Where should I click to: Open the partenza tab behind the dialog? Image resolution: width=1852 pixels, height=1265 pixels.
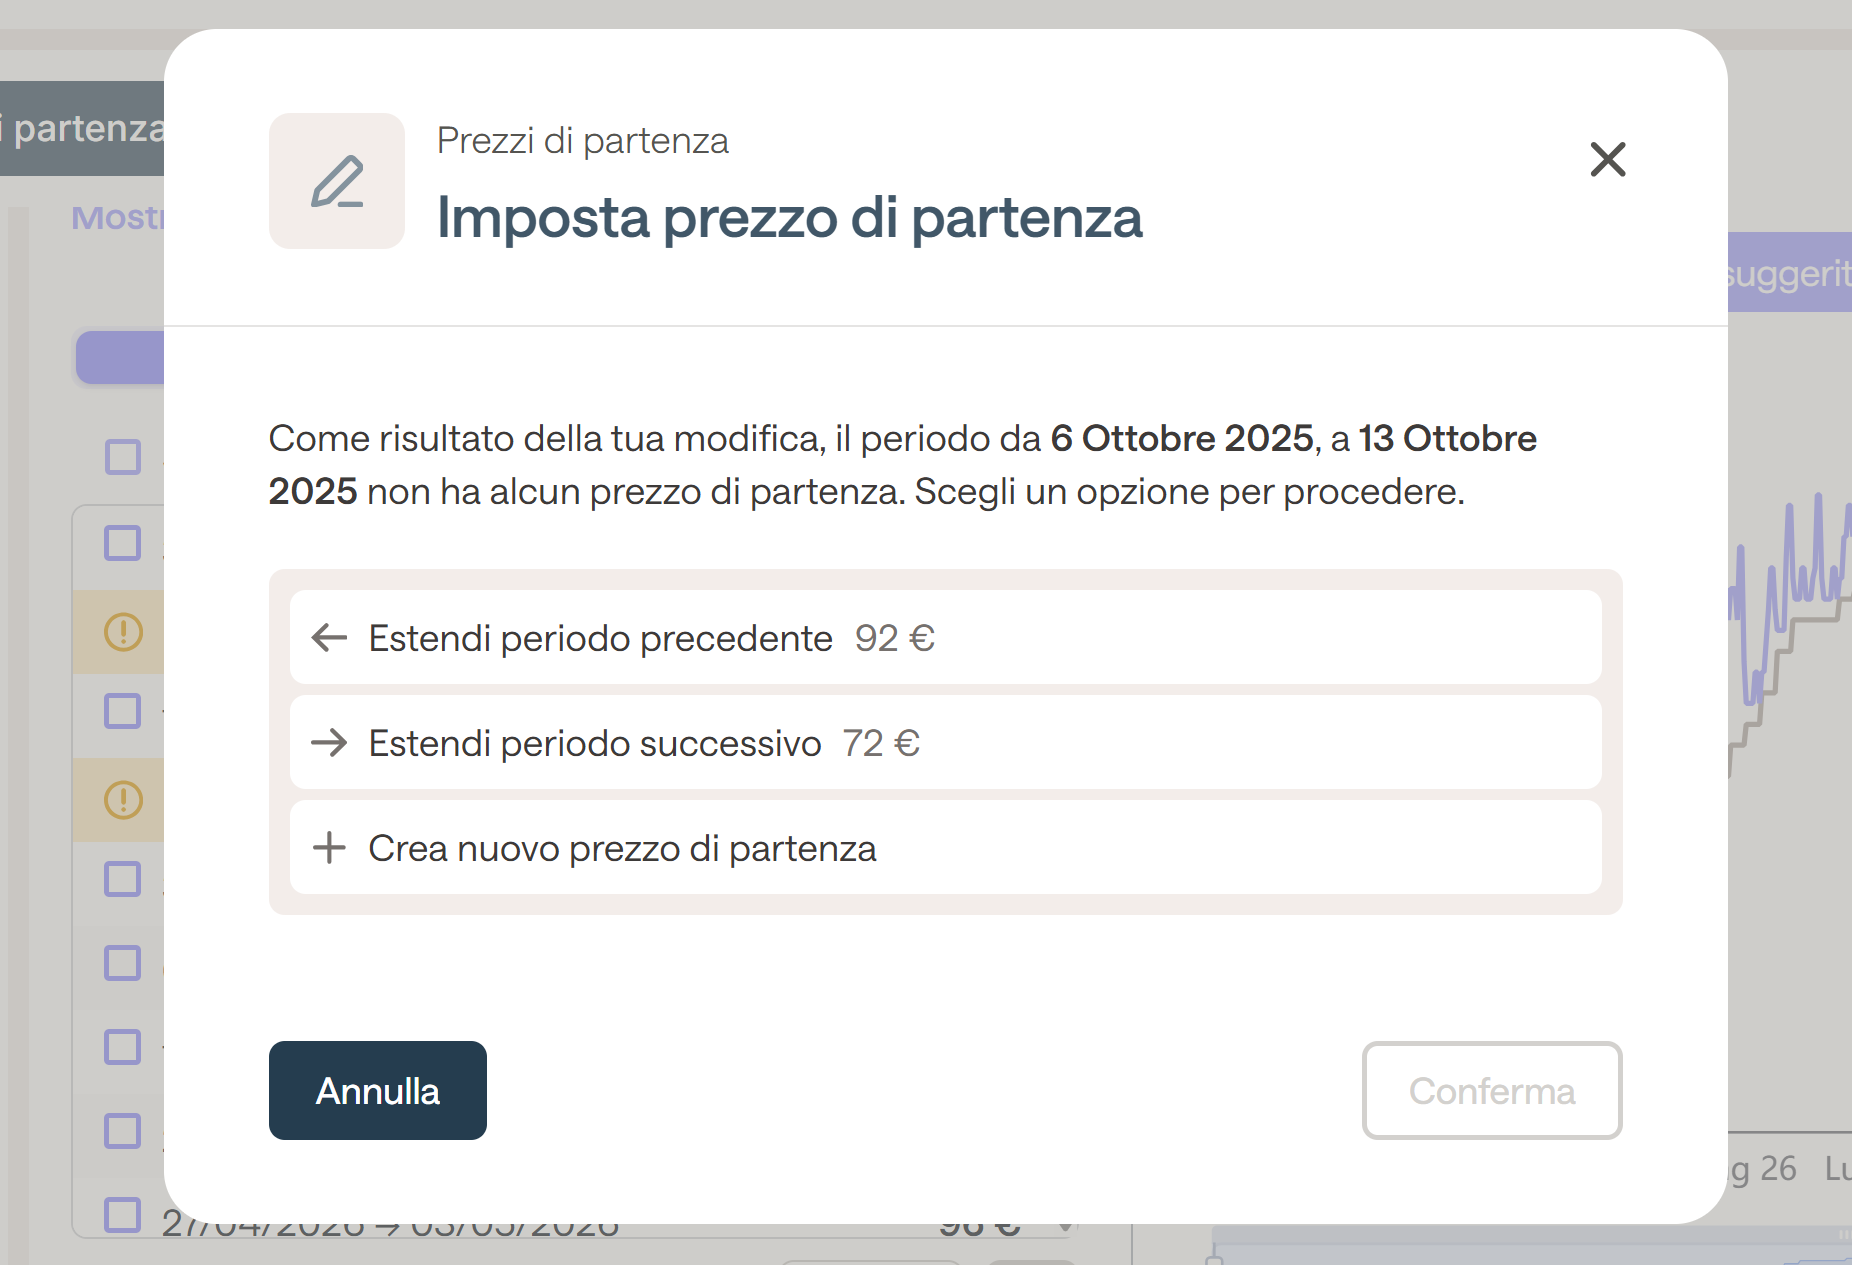[82, 128]
